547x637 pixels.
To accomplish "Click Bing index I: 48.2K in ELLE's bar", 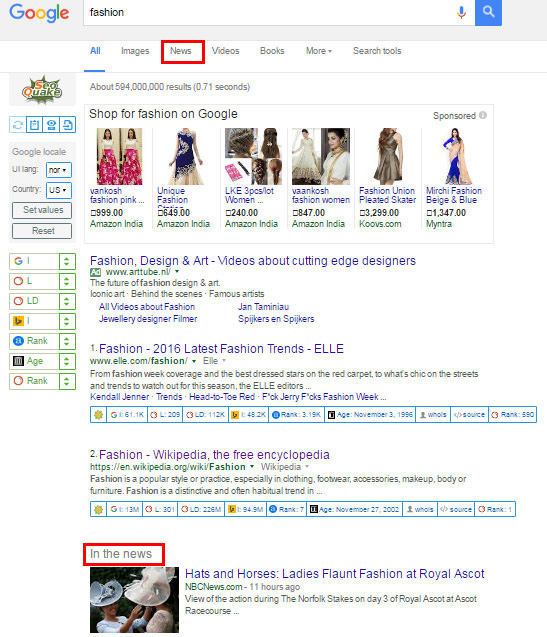I will tap(248, 415).
